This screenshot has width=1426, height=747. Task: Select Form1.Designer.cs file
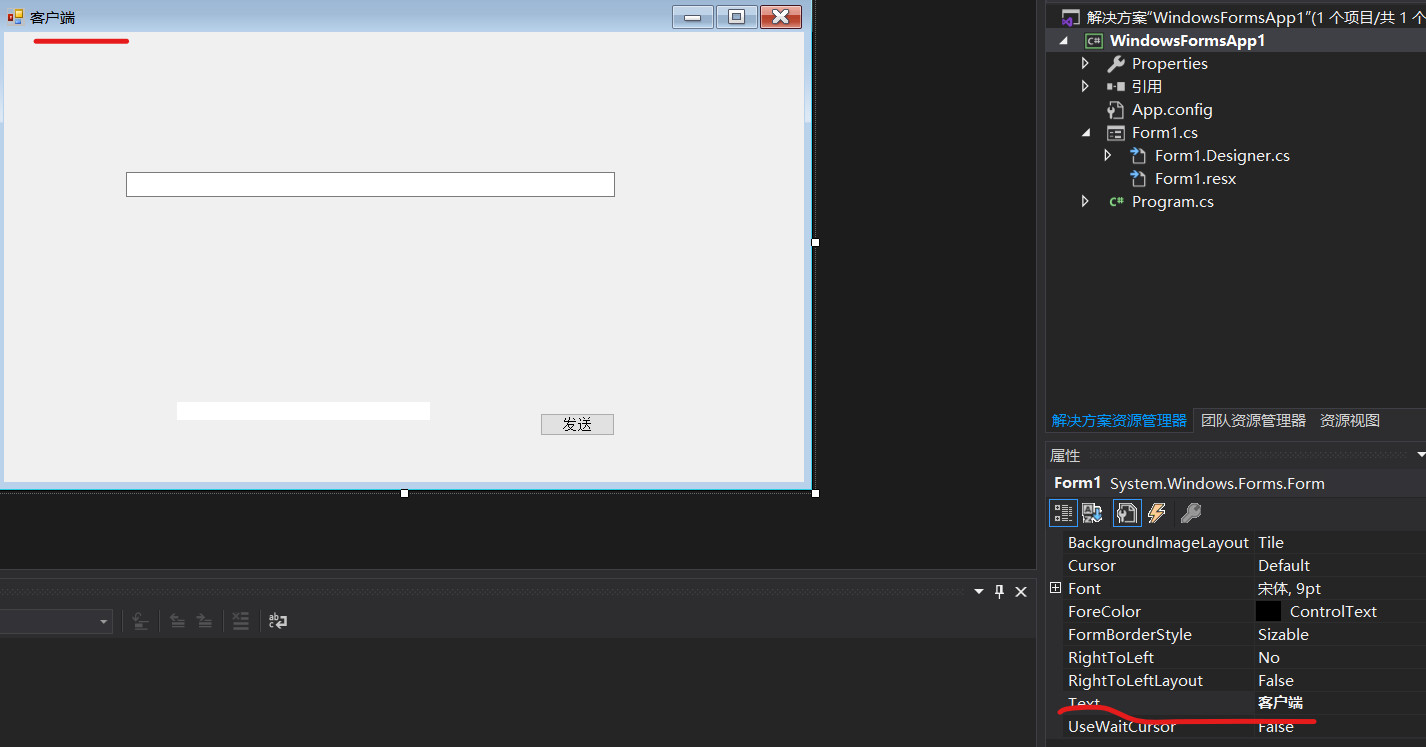click(1222, 155)
